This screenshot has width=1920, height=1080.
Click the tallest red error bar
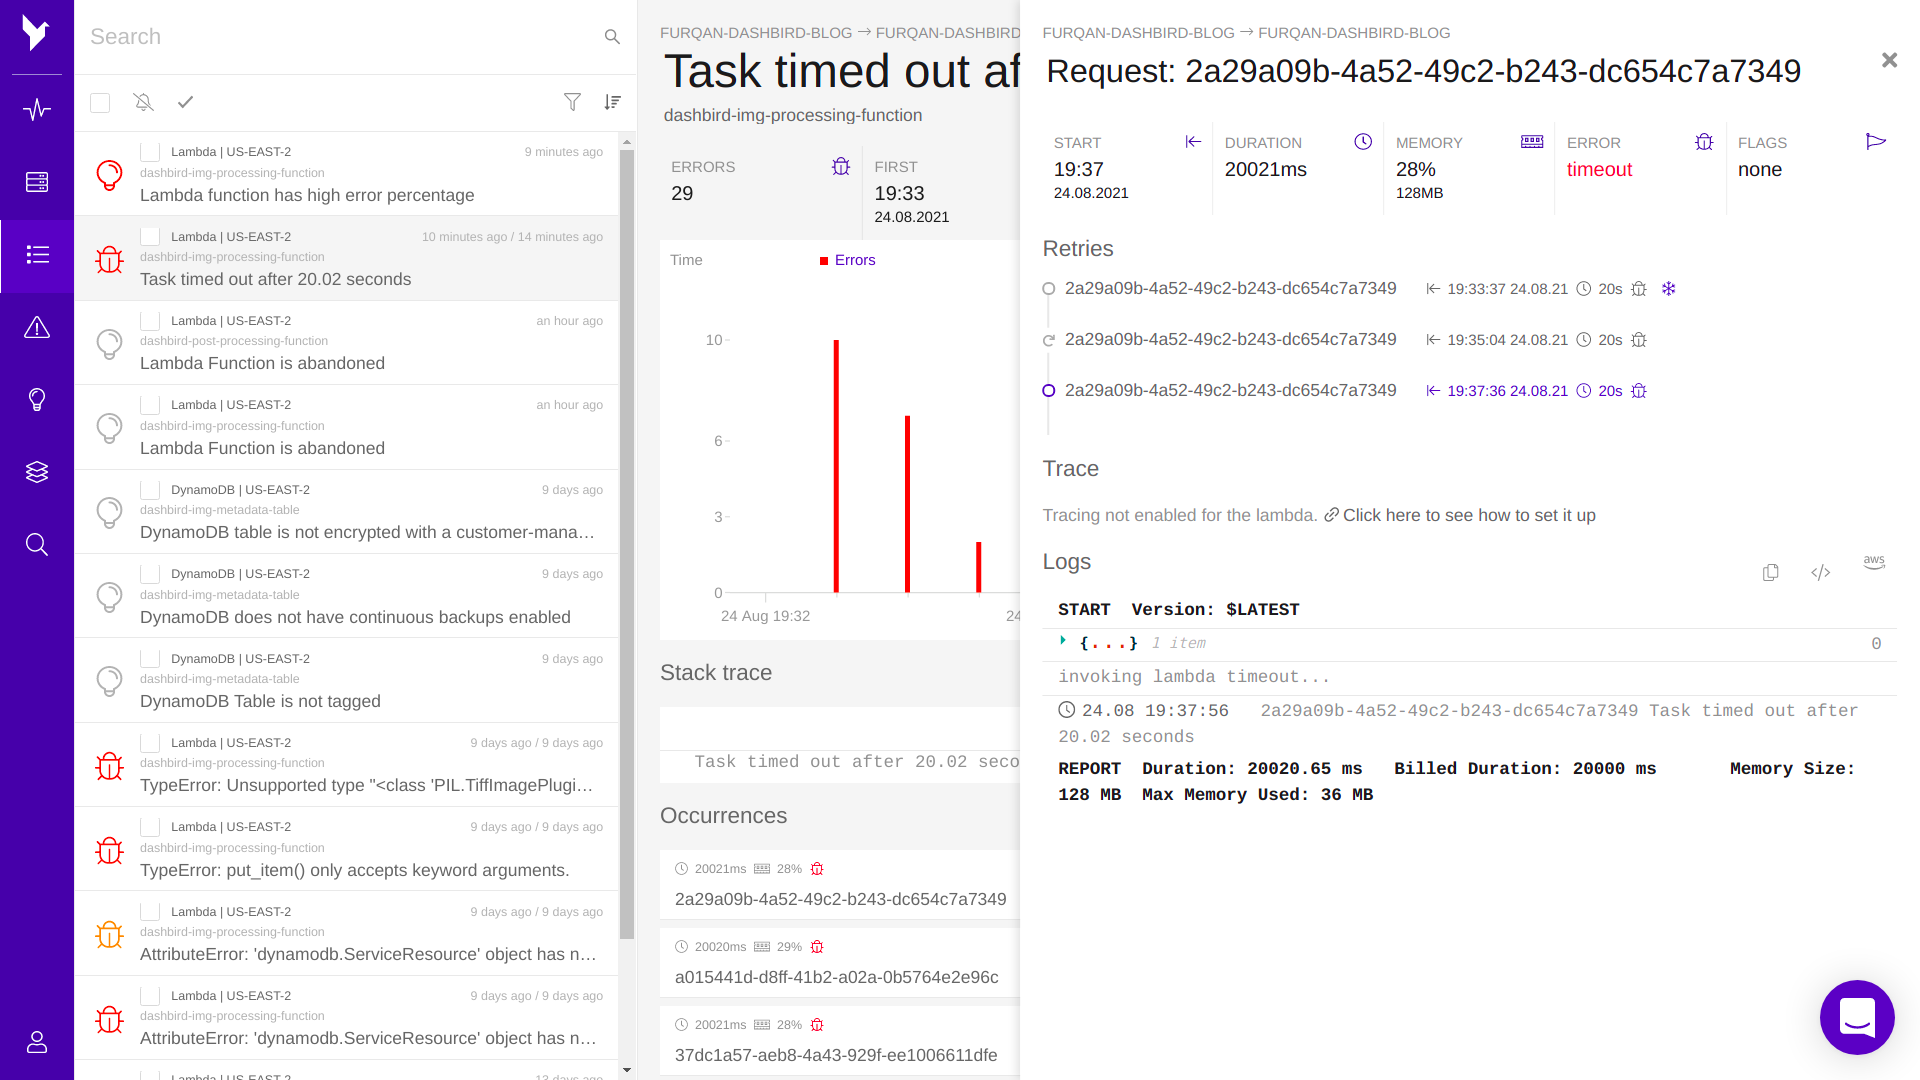click(x=836, y=466)
